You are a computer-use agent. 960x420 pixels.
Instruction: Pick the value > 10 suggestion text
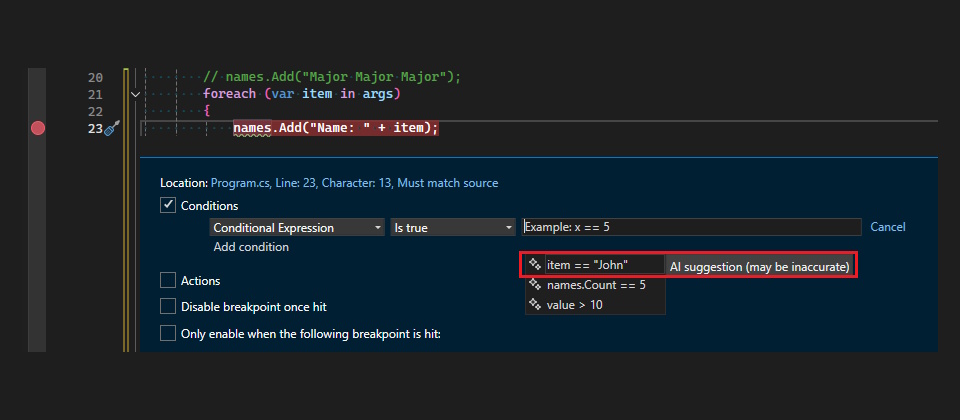[x=574, y=304]
